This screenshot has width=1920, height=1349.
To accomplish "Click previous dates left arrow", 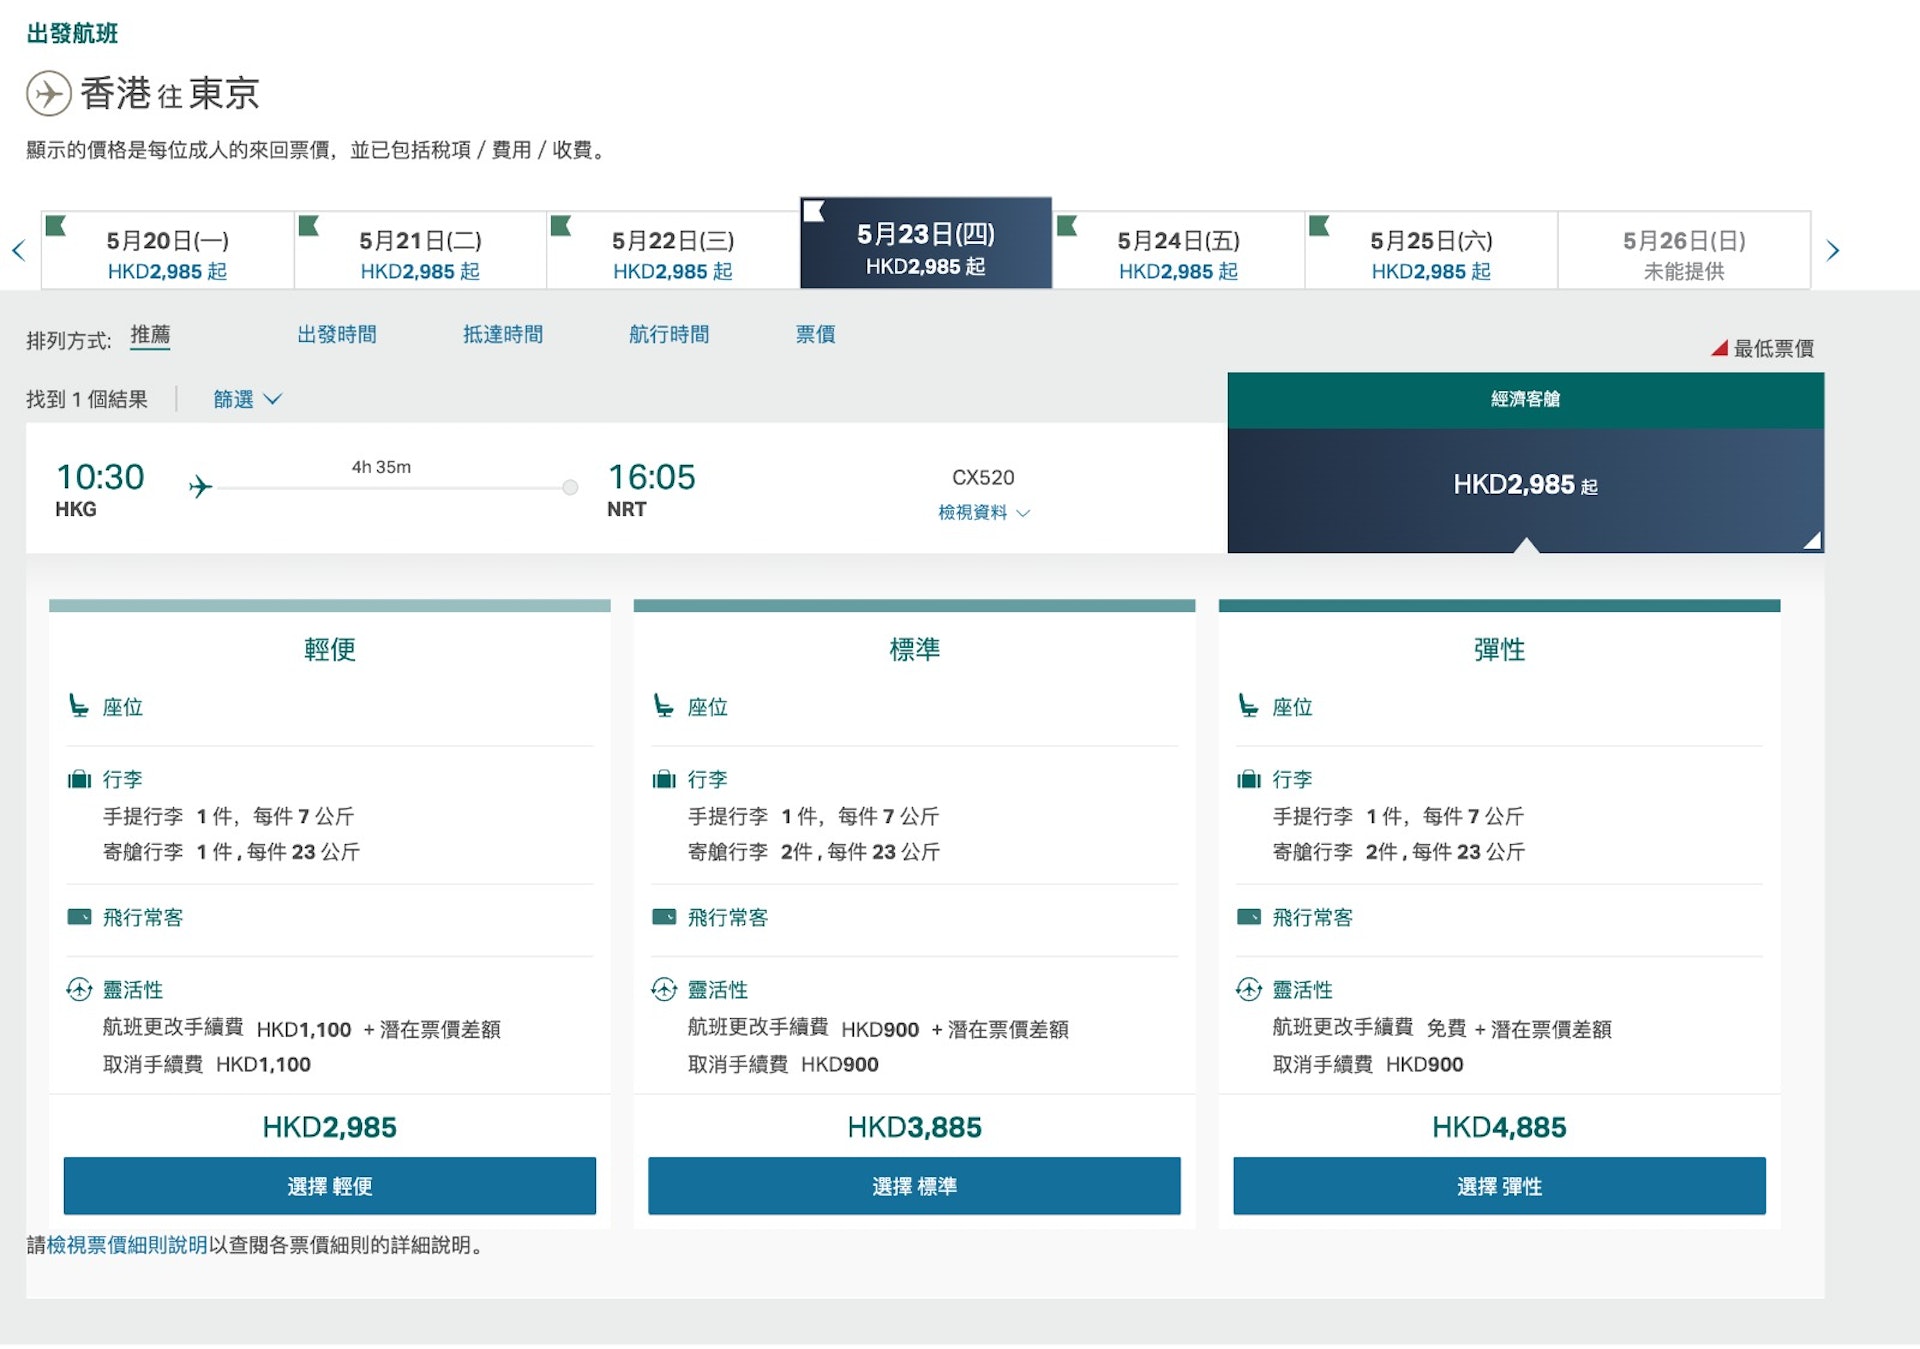I will click(18, 250).
